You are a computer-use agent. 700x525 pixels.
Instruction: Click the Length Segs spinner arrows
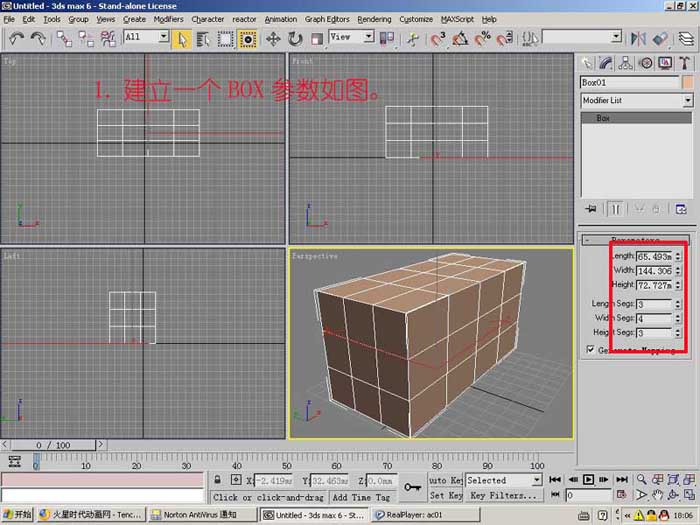[678, 304]
